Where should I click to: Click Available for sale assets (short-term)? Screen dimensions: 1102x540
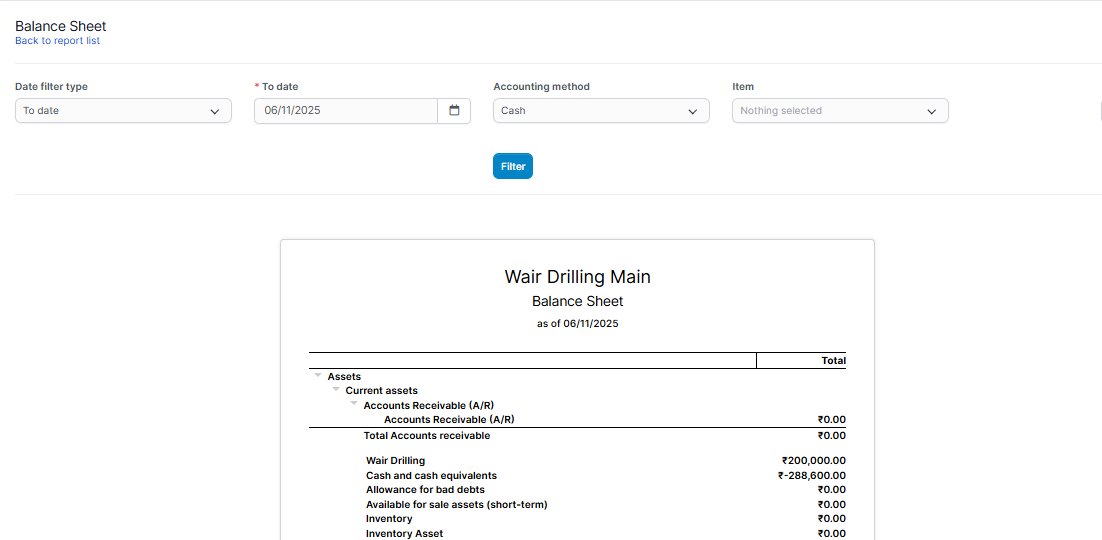[456, 505]
